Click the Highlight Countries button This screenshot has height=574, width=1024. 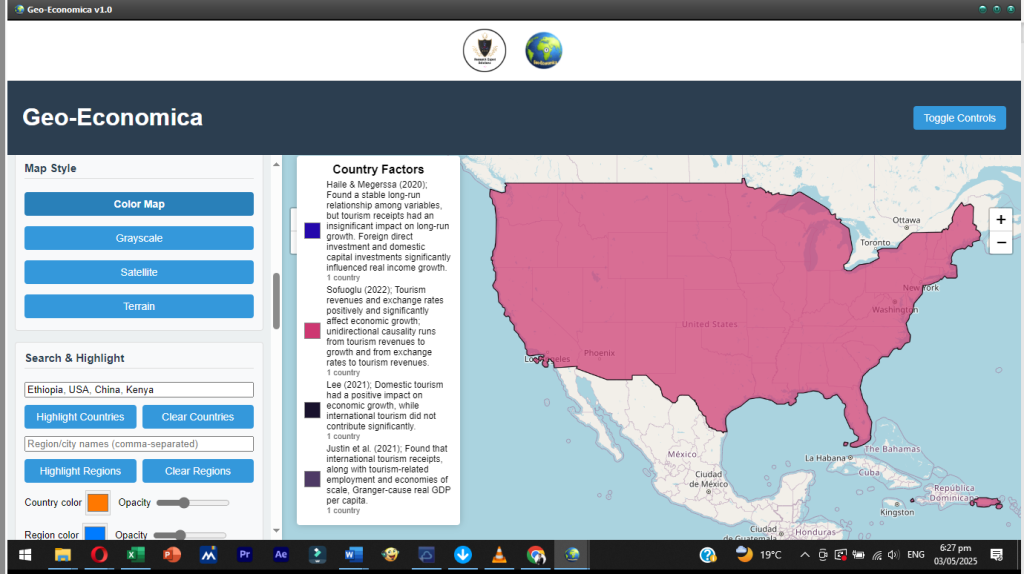click(x=80, y=417)
